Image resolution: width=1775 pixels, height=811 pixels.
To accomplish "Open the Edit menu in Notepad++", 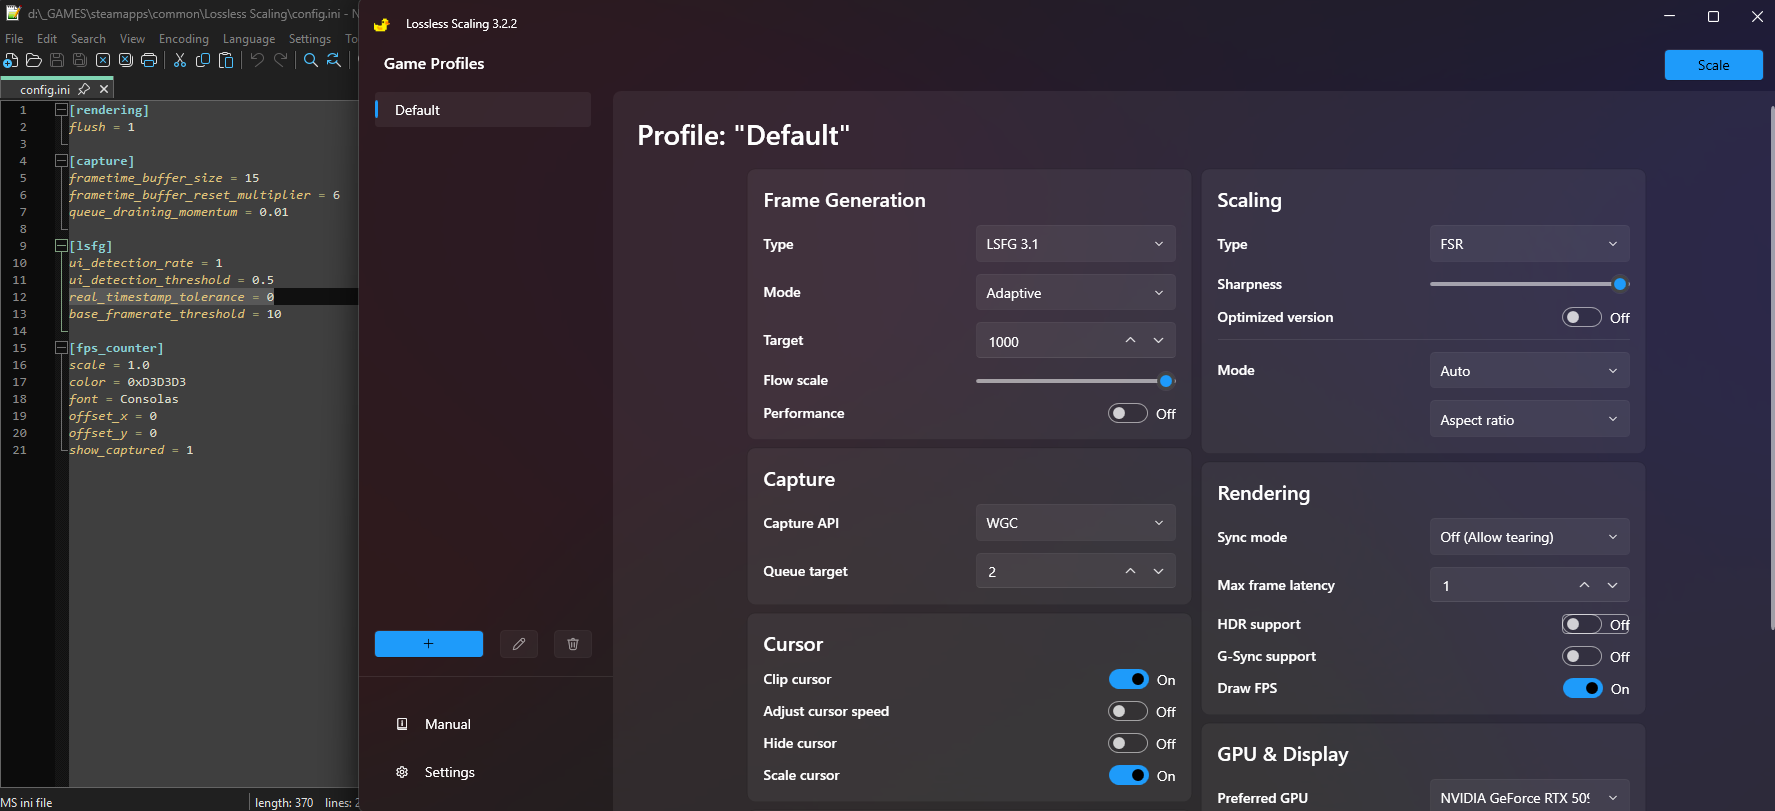I will click(x=47, y=39).
